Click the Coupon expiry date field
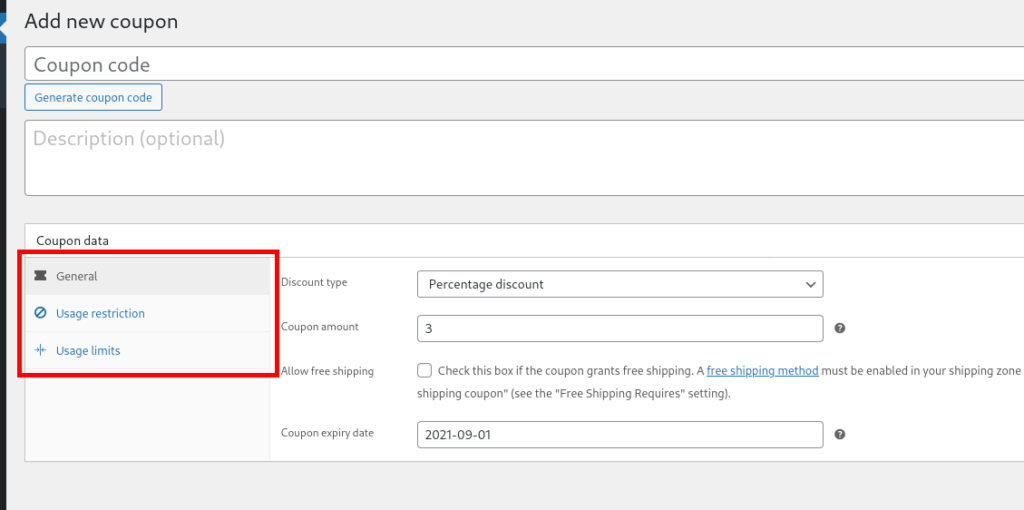The height and width of the screenshot is (510, 1024). coord(620,434)
